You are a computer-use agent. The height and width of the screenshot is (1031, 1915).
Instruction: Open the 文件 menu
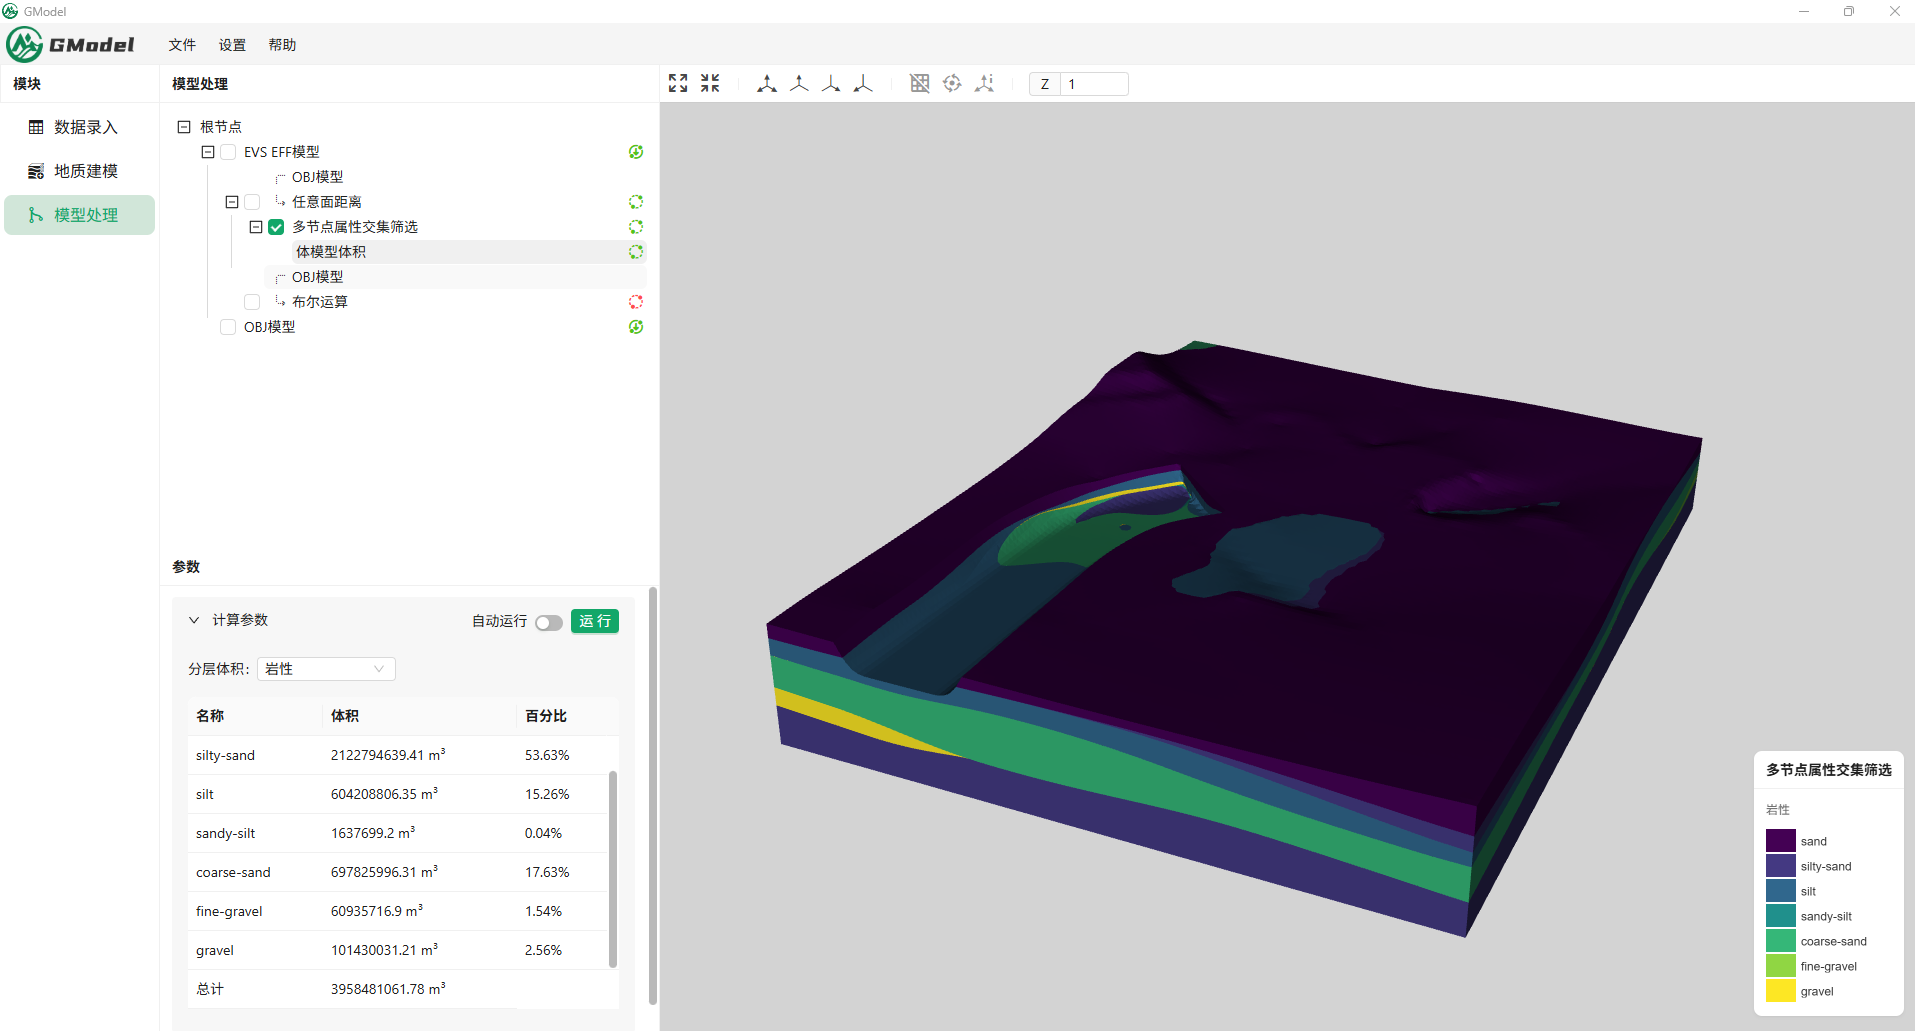(x=182, y=45)
